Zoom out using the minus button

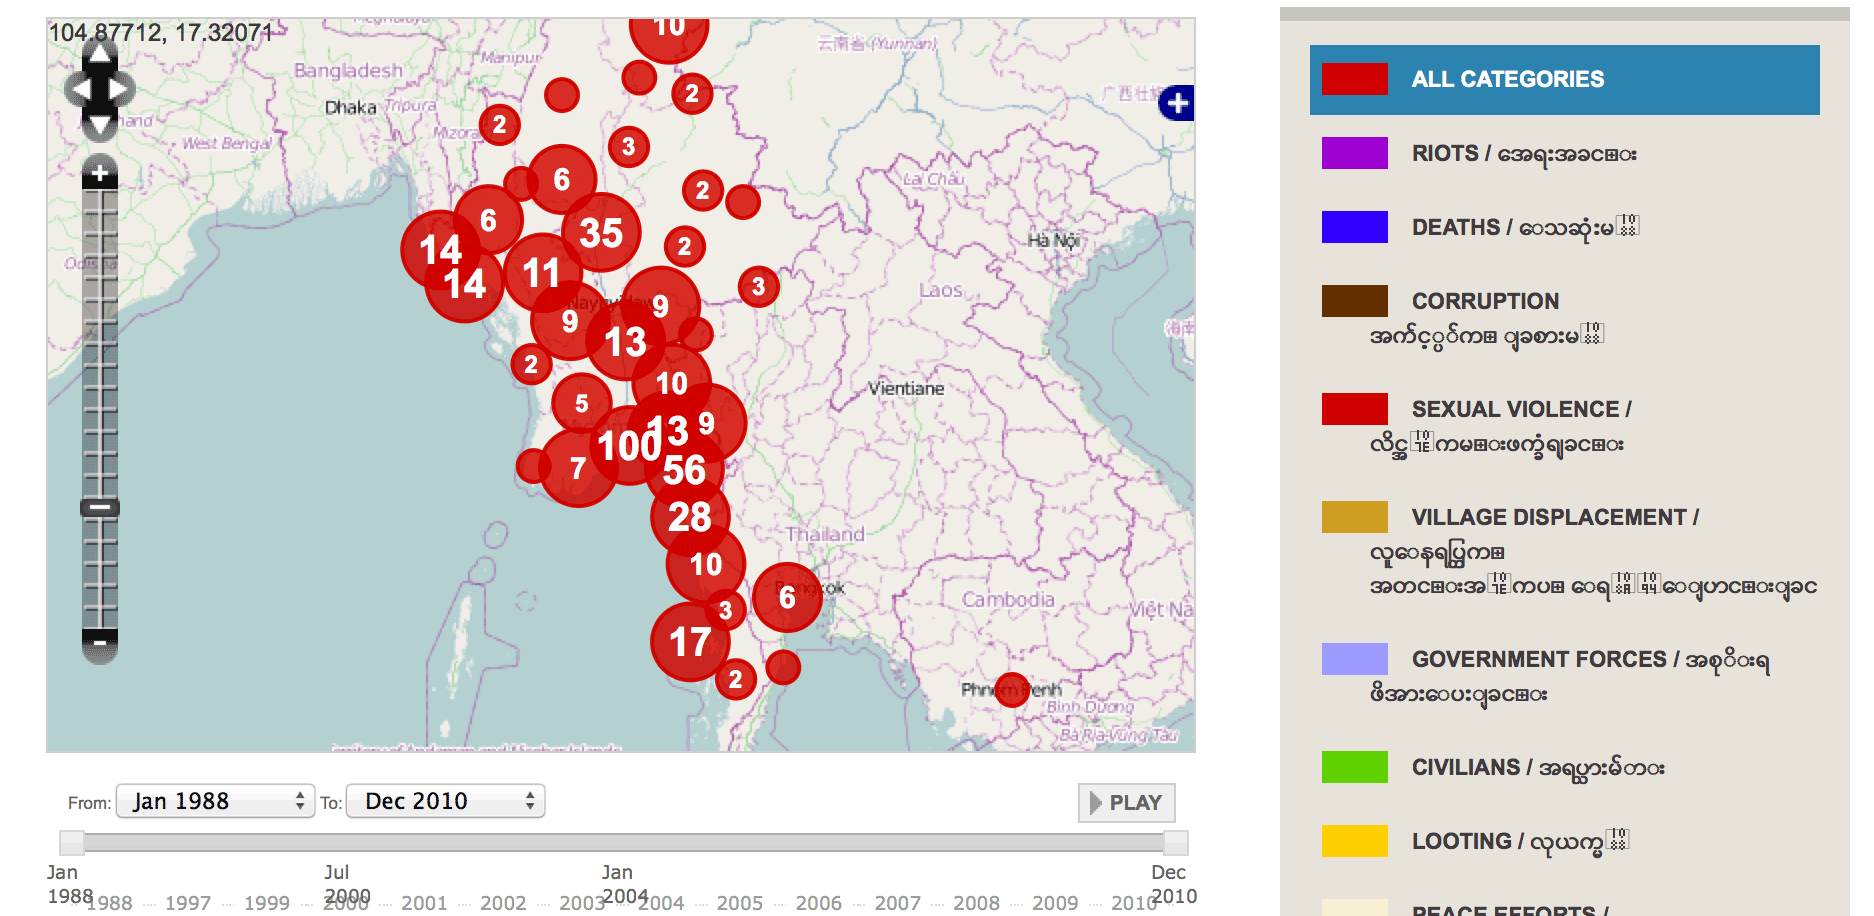click(99, 642)
